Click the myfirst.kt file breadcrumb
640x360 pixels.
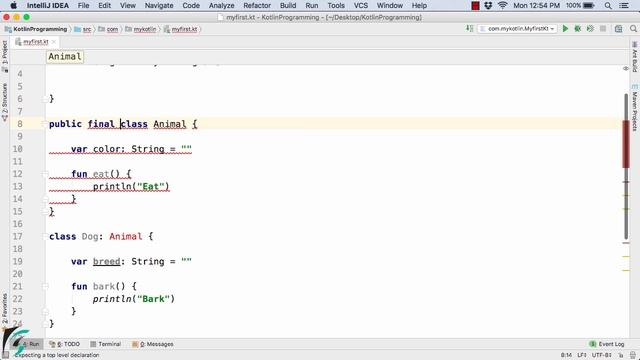click(x=181, y=29)
